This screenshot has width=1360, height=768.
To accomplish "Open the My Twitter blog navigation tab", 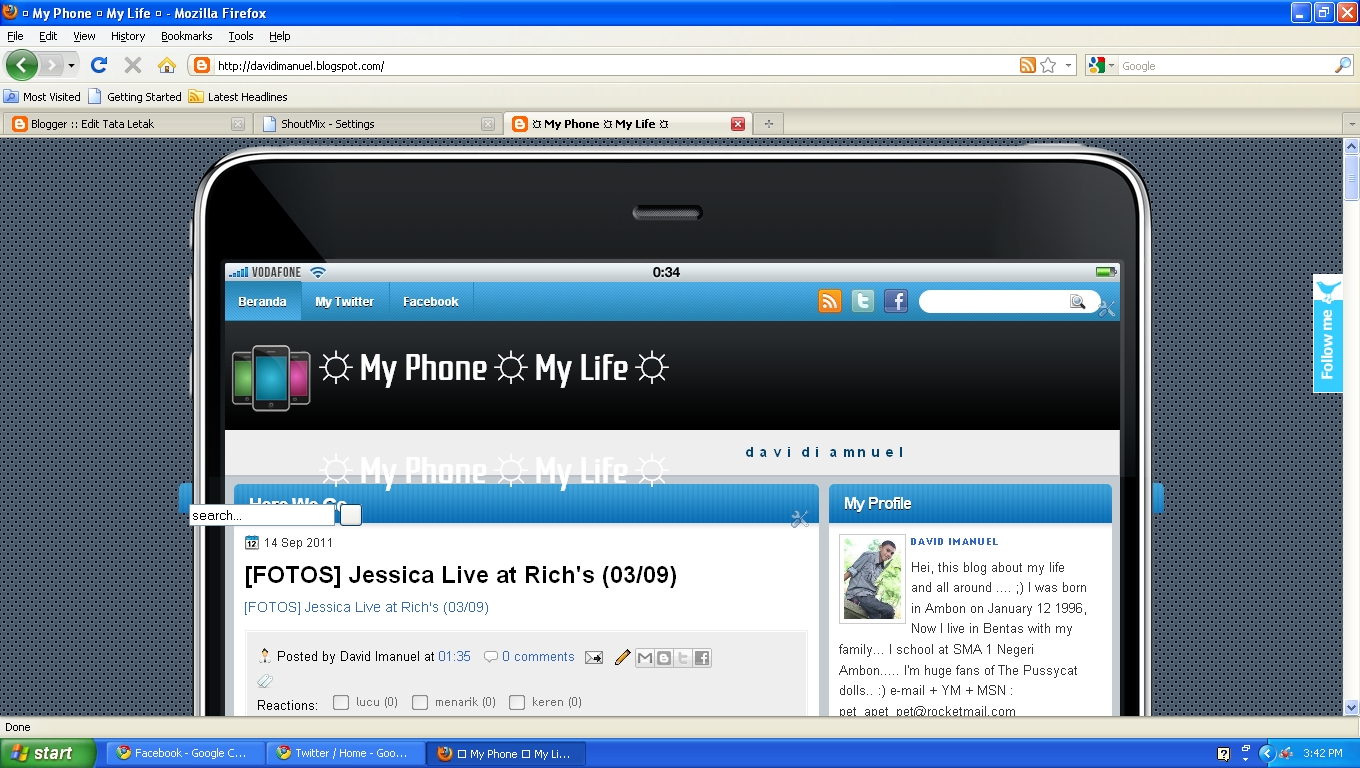I will pyautogui.click(x=345, y=301).
